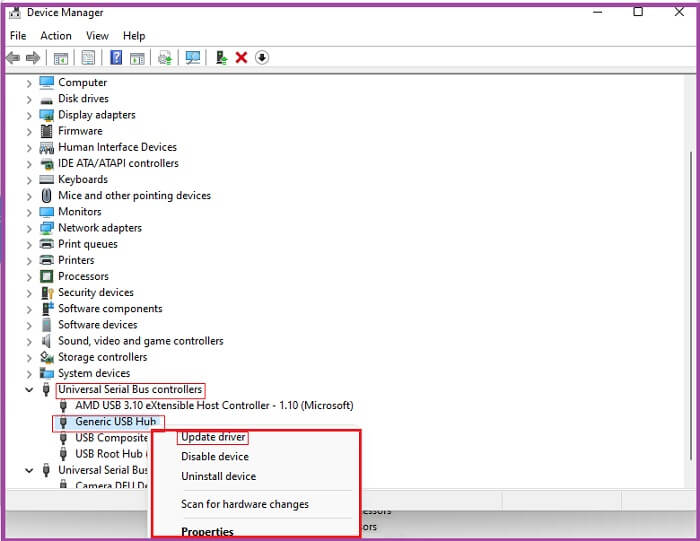This screenshot has width=700, height=541.
Task: Click the red X Uninstall device icon
Action: coord(241,58)
